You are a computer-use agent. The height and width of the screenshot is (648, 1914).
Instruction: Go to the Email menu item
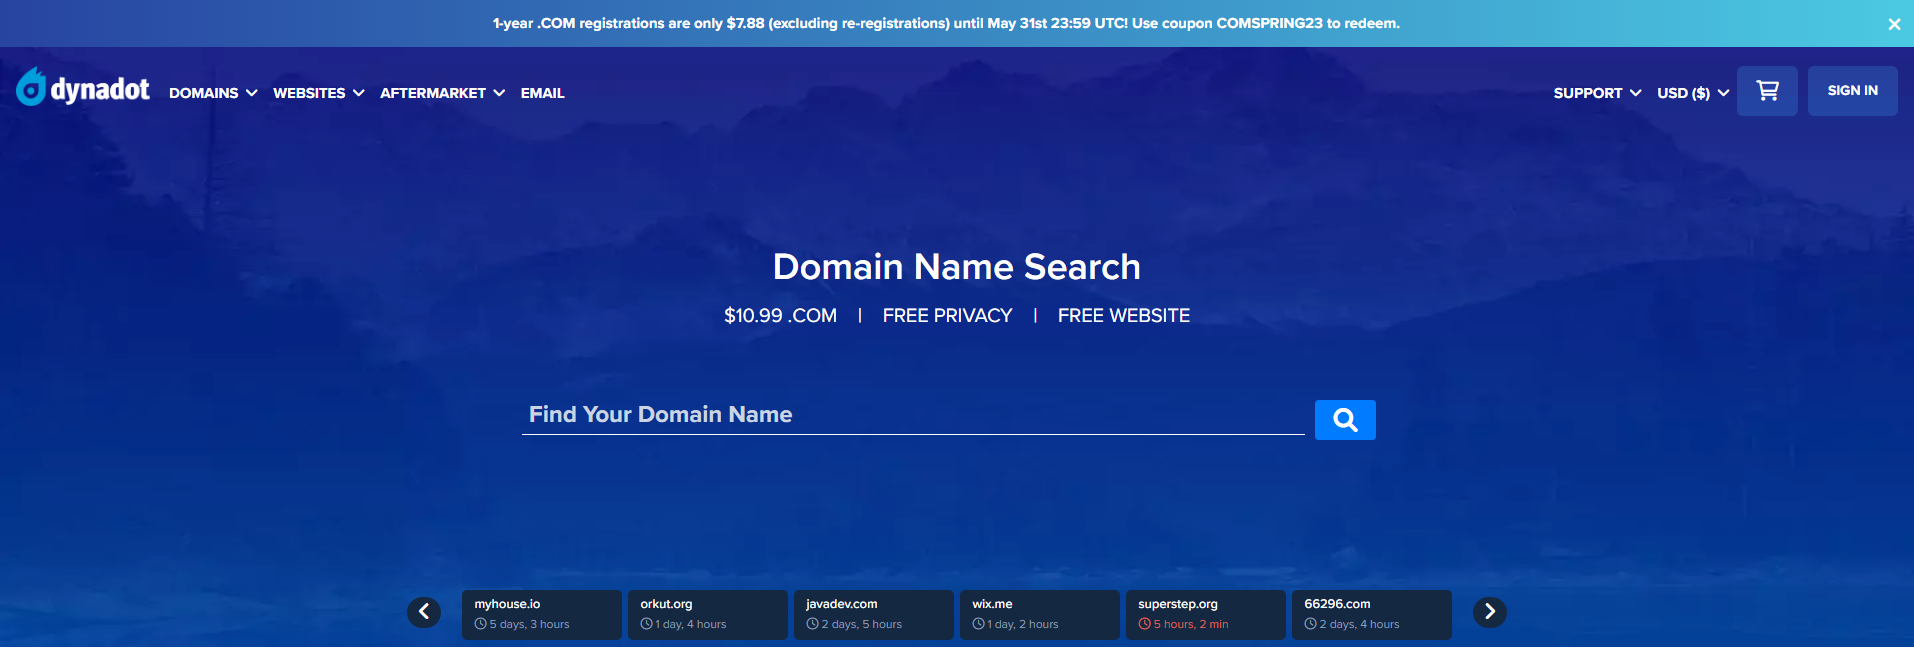(x=542, y=93)
